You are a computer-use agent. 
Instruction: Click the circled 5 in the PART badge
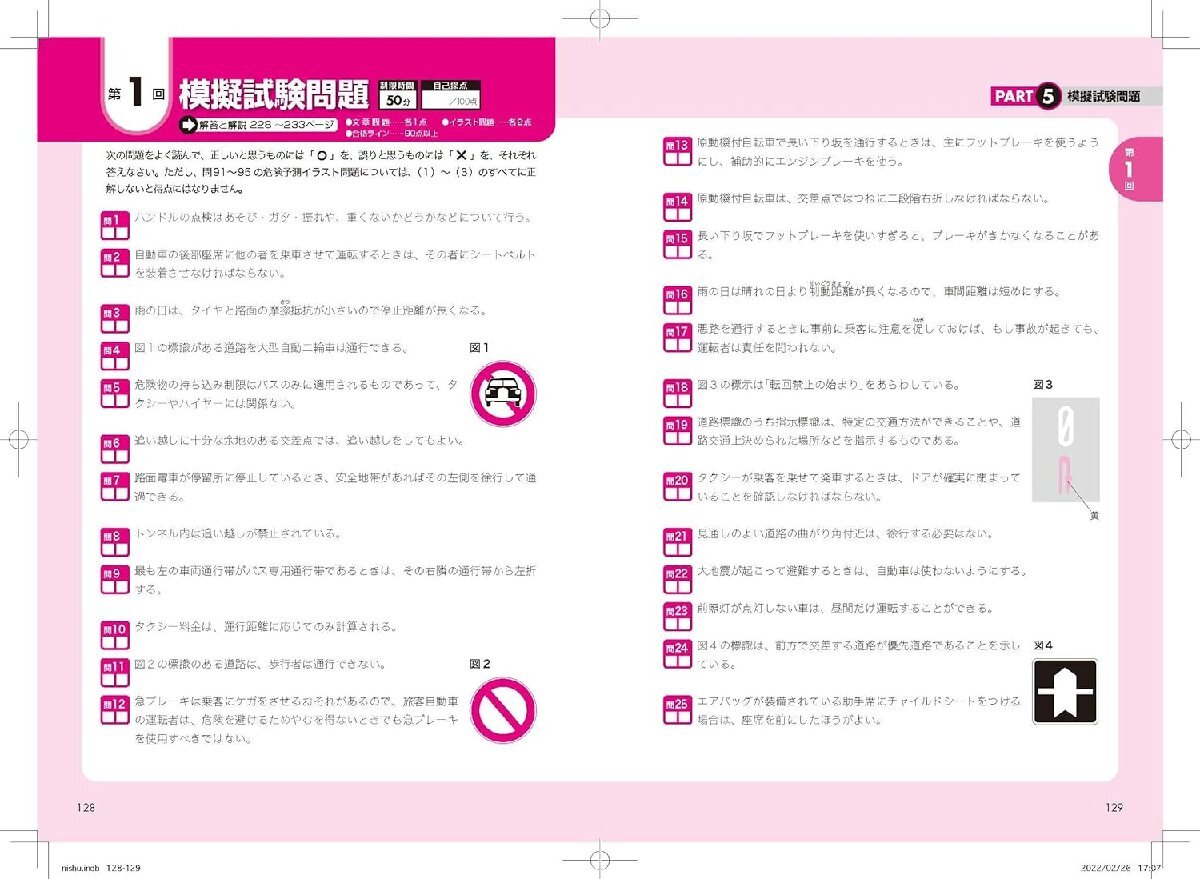pyautogui.click(x=1047, y=96)
